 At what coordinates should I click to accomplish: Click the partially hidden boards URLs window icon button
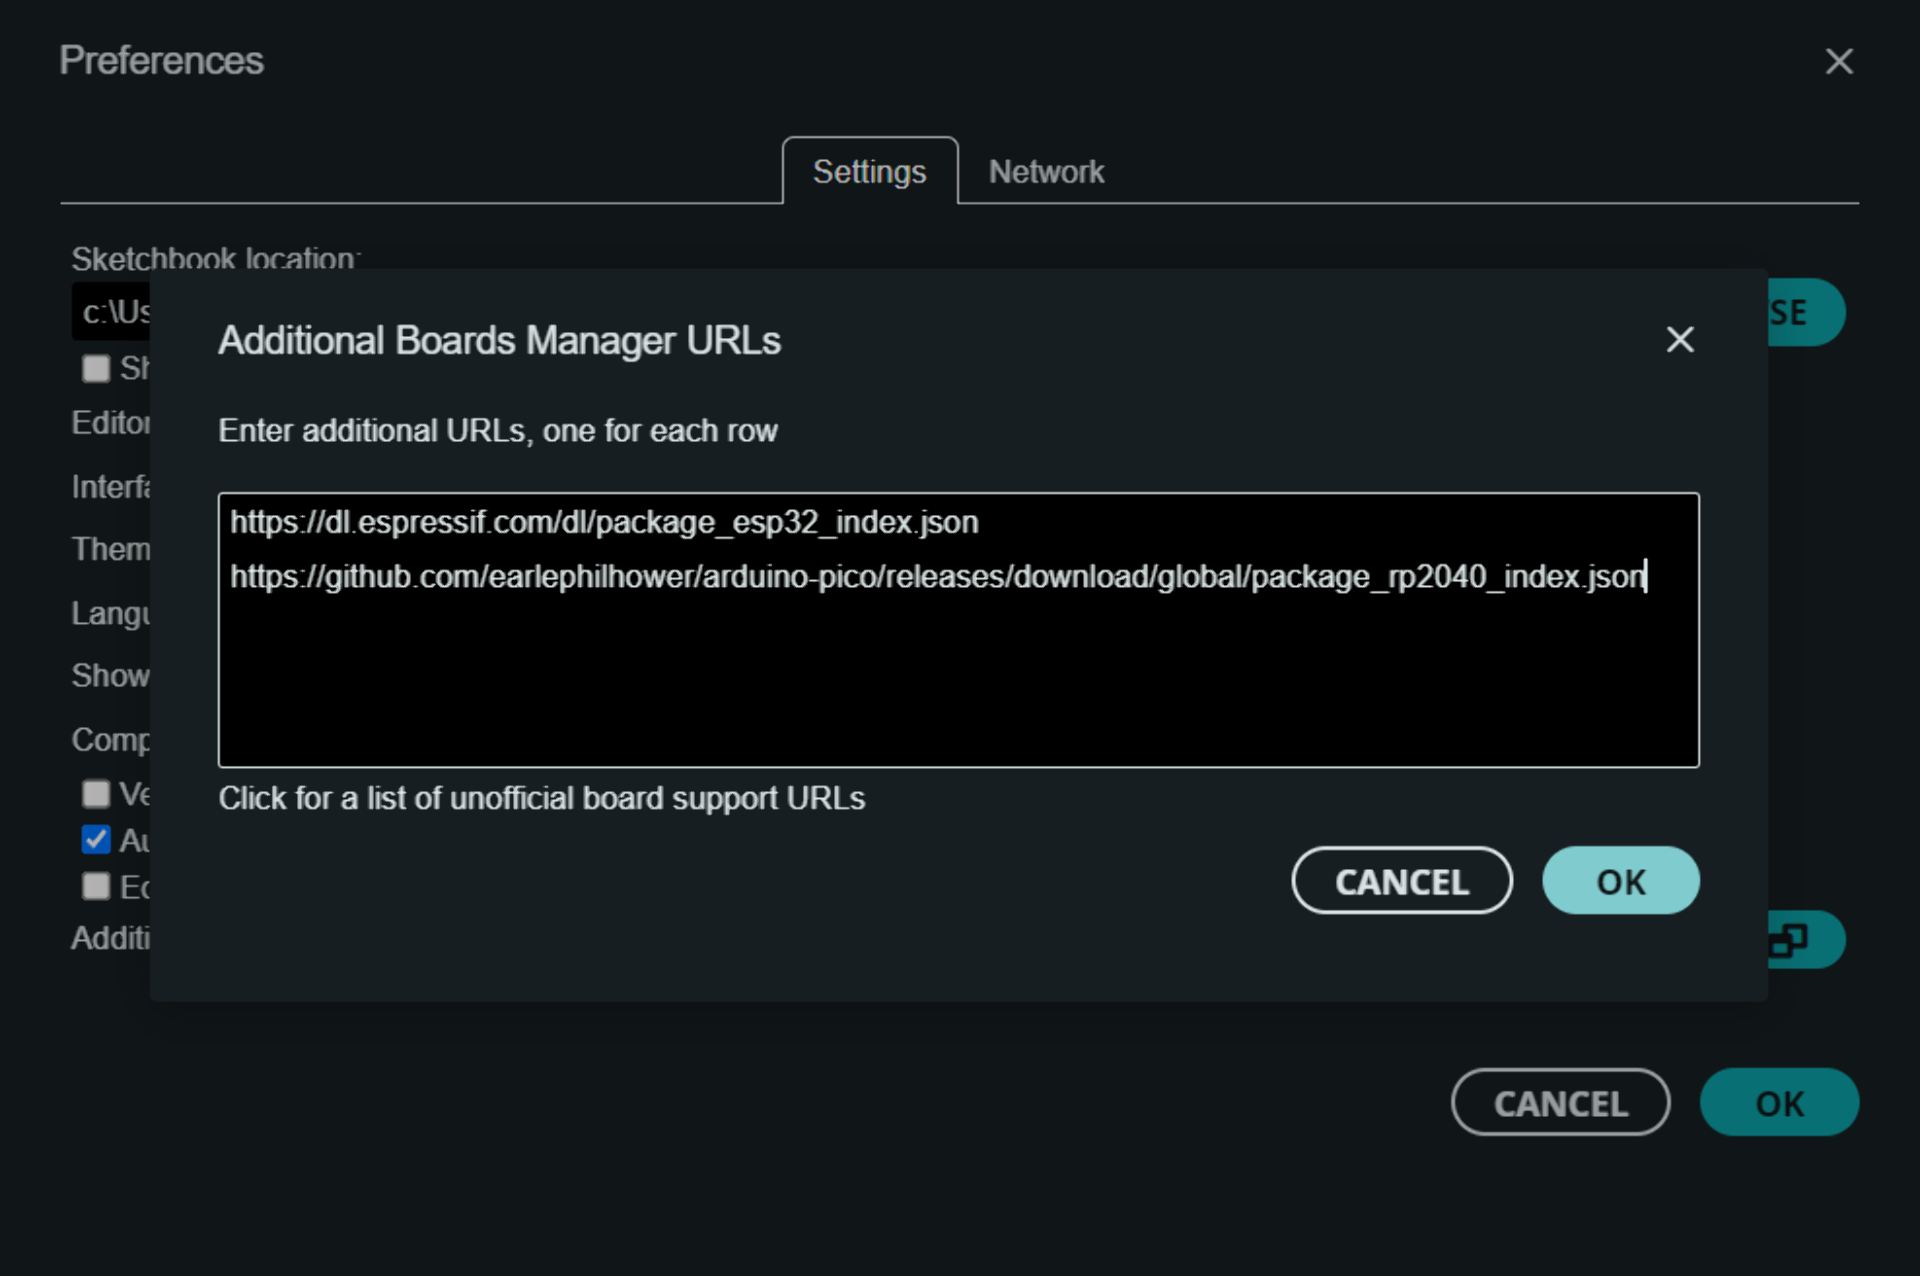click(1800, 940)
